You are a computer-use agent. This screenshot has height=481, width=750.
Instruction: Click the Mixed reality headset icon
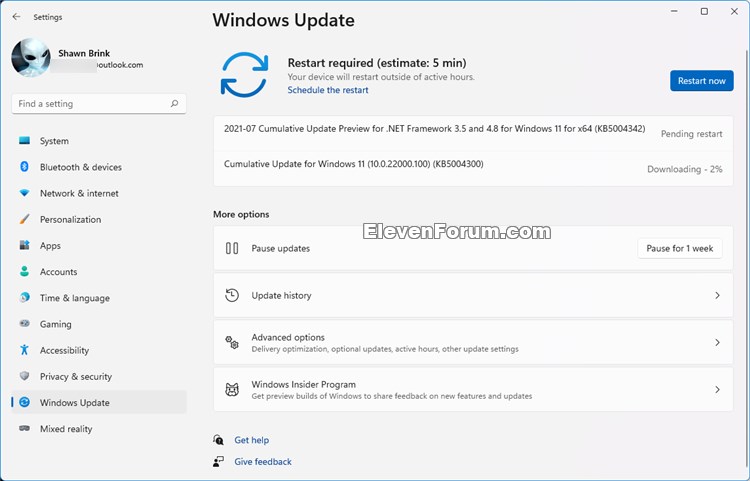click(x=24, y=428)
